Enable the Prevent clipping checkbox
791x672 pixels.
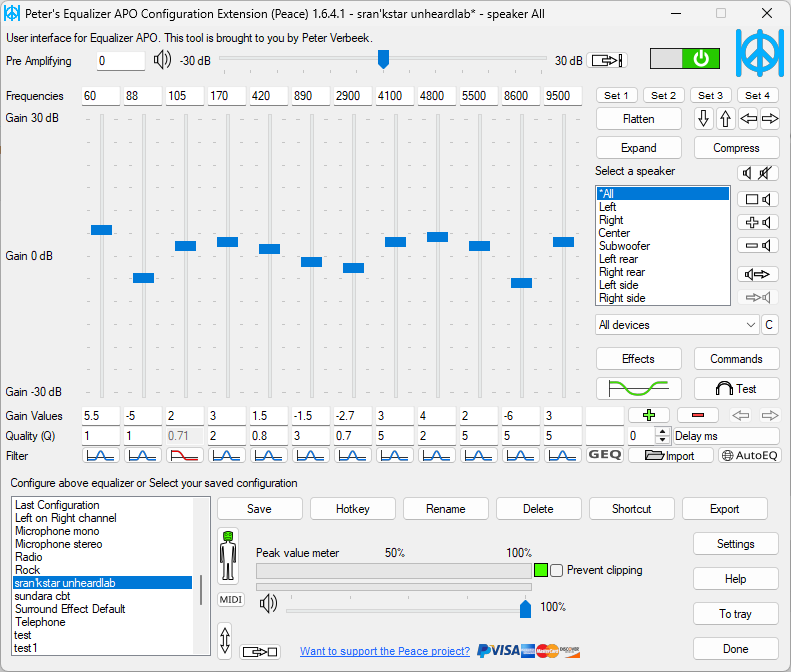[556, 571]
